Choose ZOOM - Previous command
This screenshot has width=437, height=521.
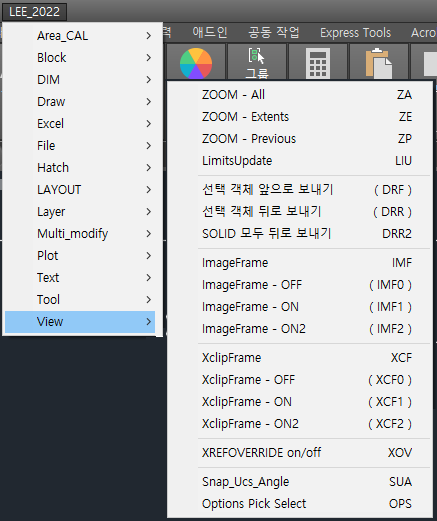tap(300, 139)
